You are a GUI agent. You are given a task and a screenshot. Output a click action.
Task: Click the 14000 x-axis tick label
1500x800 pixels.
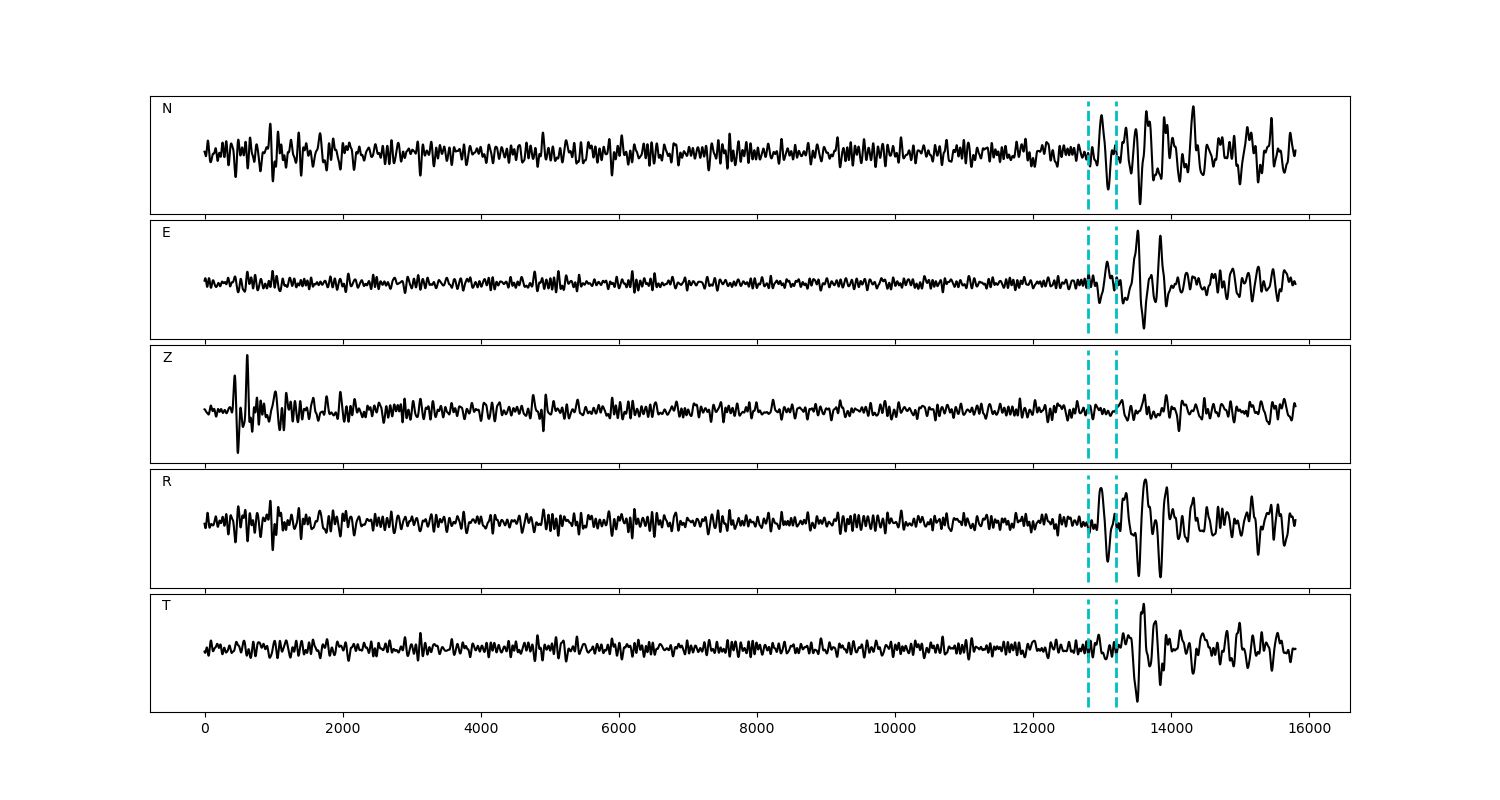[x=1171, y=729]
